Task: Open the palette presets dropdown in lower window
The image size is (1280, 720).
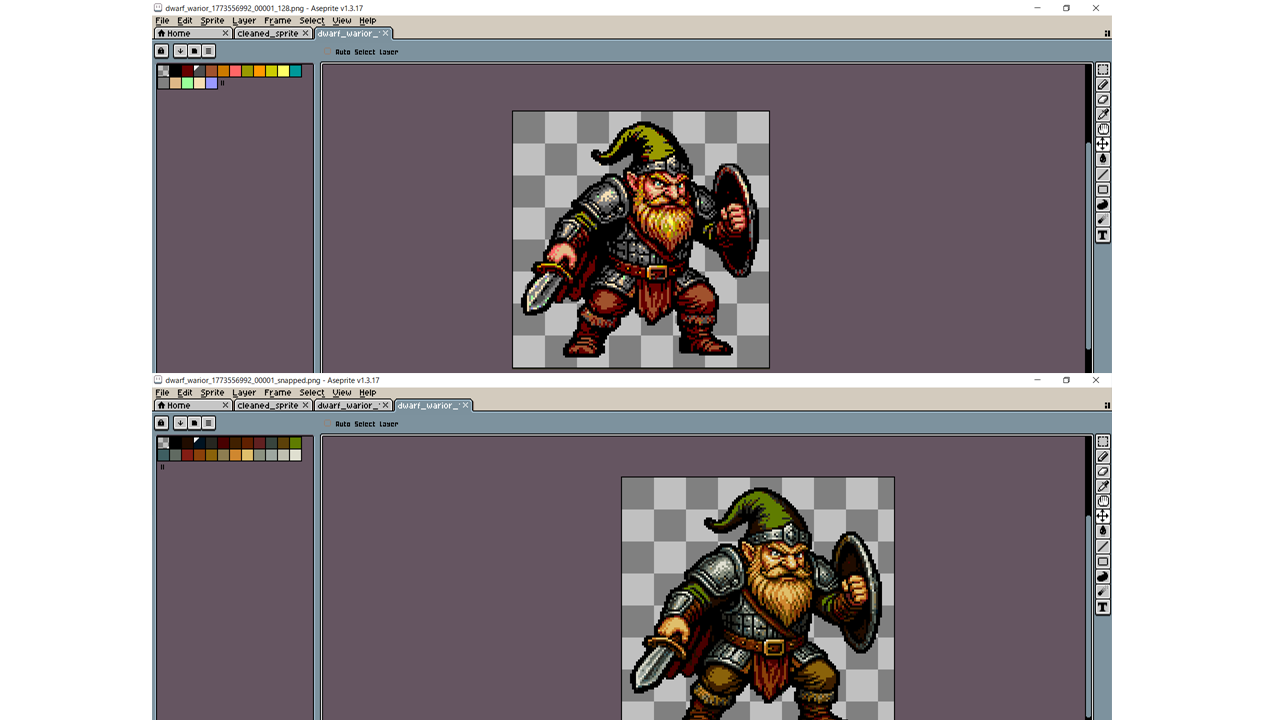Action: coord(194,423)
